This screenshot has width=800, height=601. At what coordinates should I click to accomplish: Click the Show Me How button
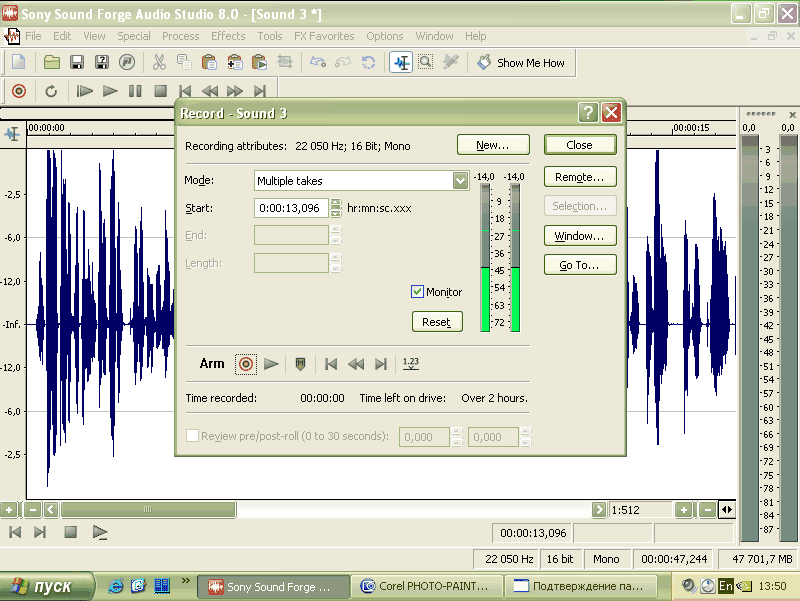point(521,63)
